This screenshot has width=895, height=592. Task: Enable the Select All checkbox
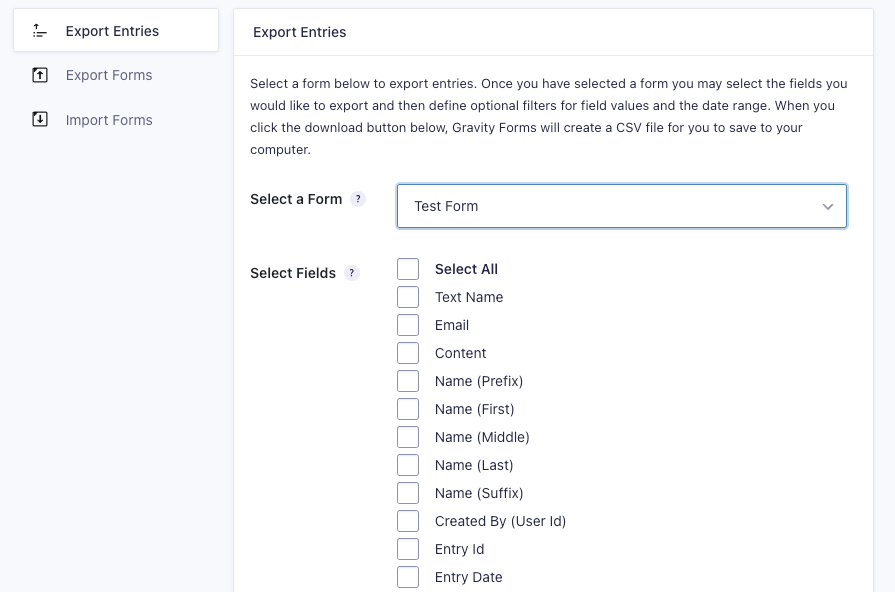(408, 268)
